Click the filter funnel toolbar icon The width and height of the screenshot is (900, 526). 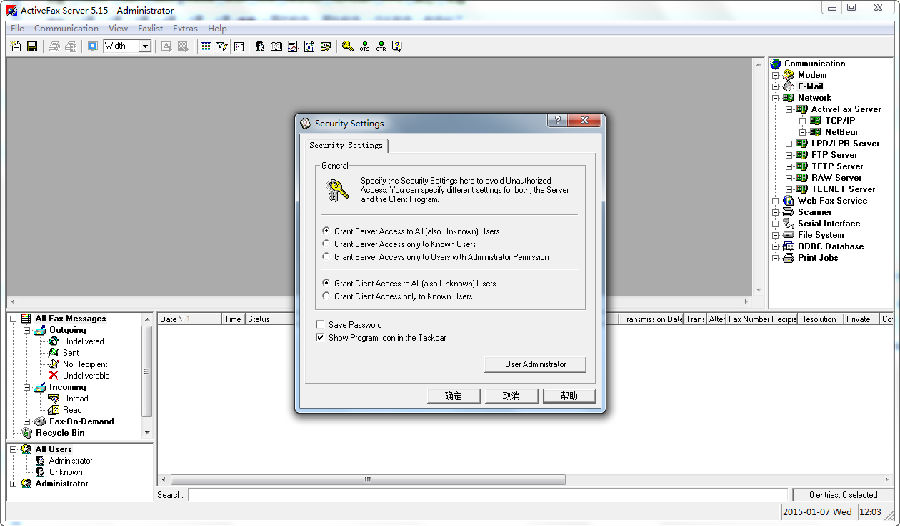(222, 47)
